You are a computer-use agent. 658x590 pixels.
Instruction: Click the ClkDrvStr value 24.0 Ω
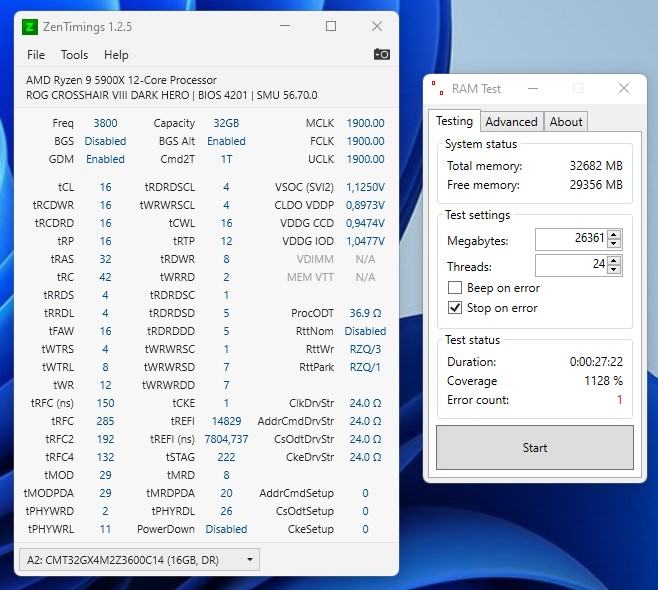point(365,403)
